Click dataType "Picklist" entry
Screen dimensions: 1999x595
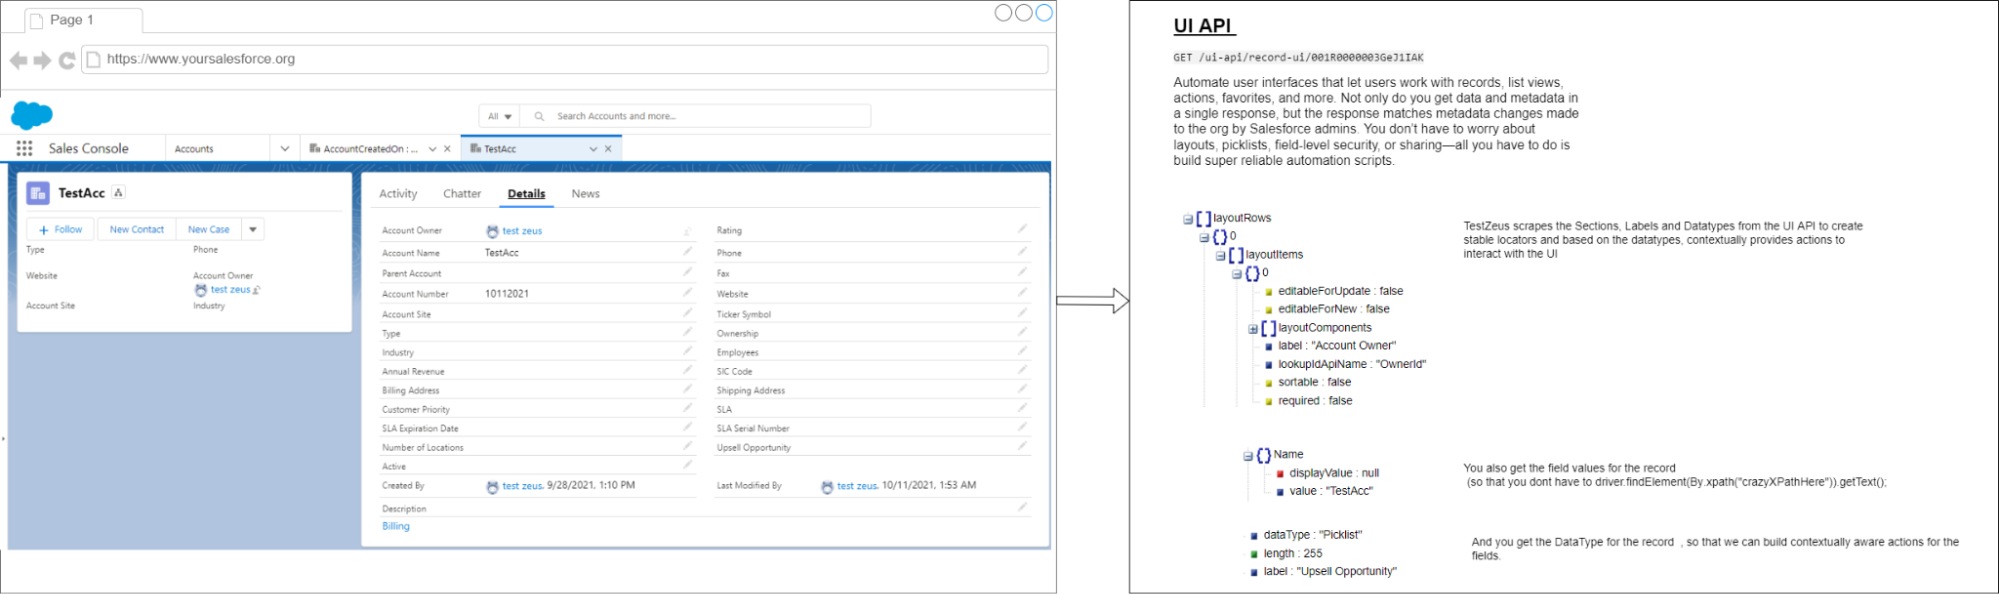pos(1313,535)
